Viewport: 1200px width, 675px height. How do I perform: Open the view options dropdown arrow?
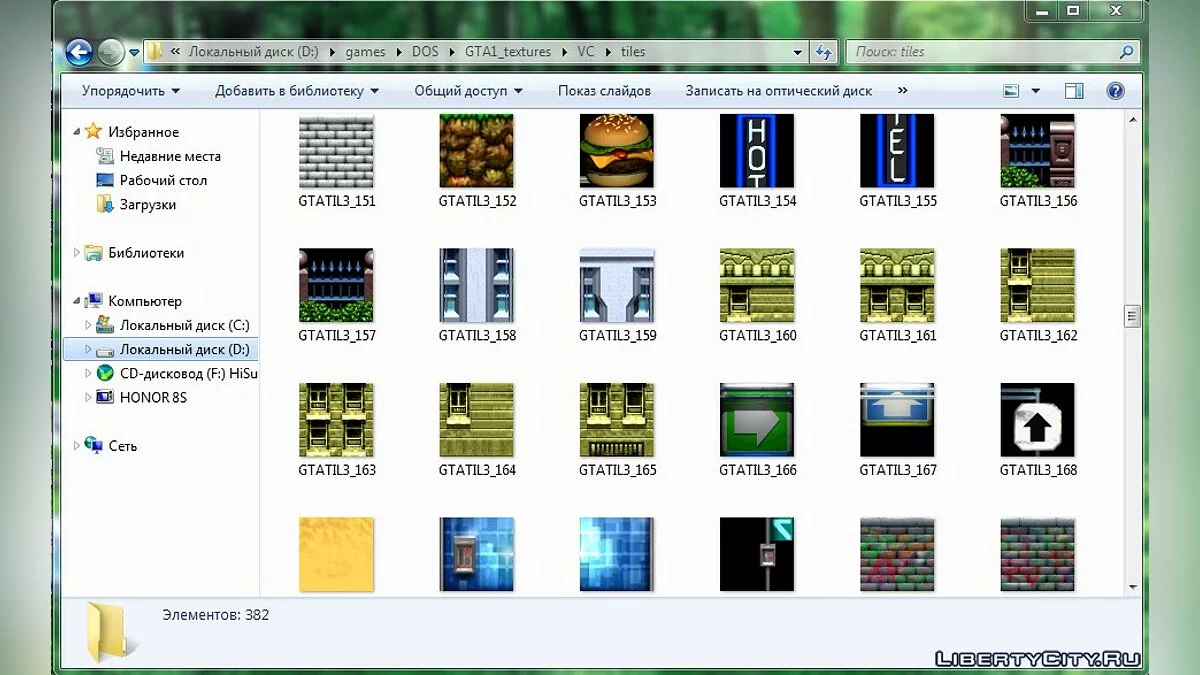[1036, 91]
